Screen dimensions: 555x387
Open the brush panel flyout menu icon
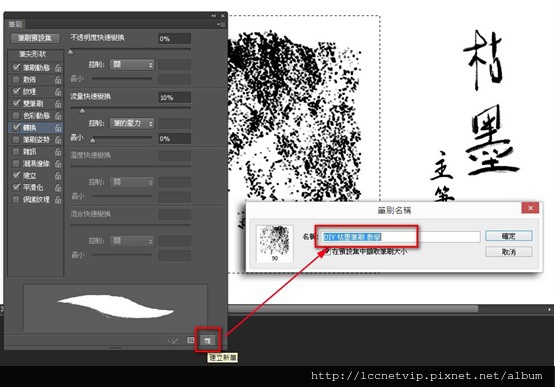click(x=221, y=24)
